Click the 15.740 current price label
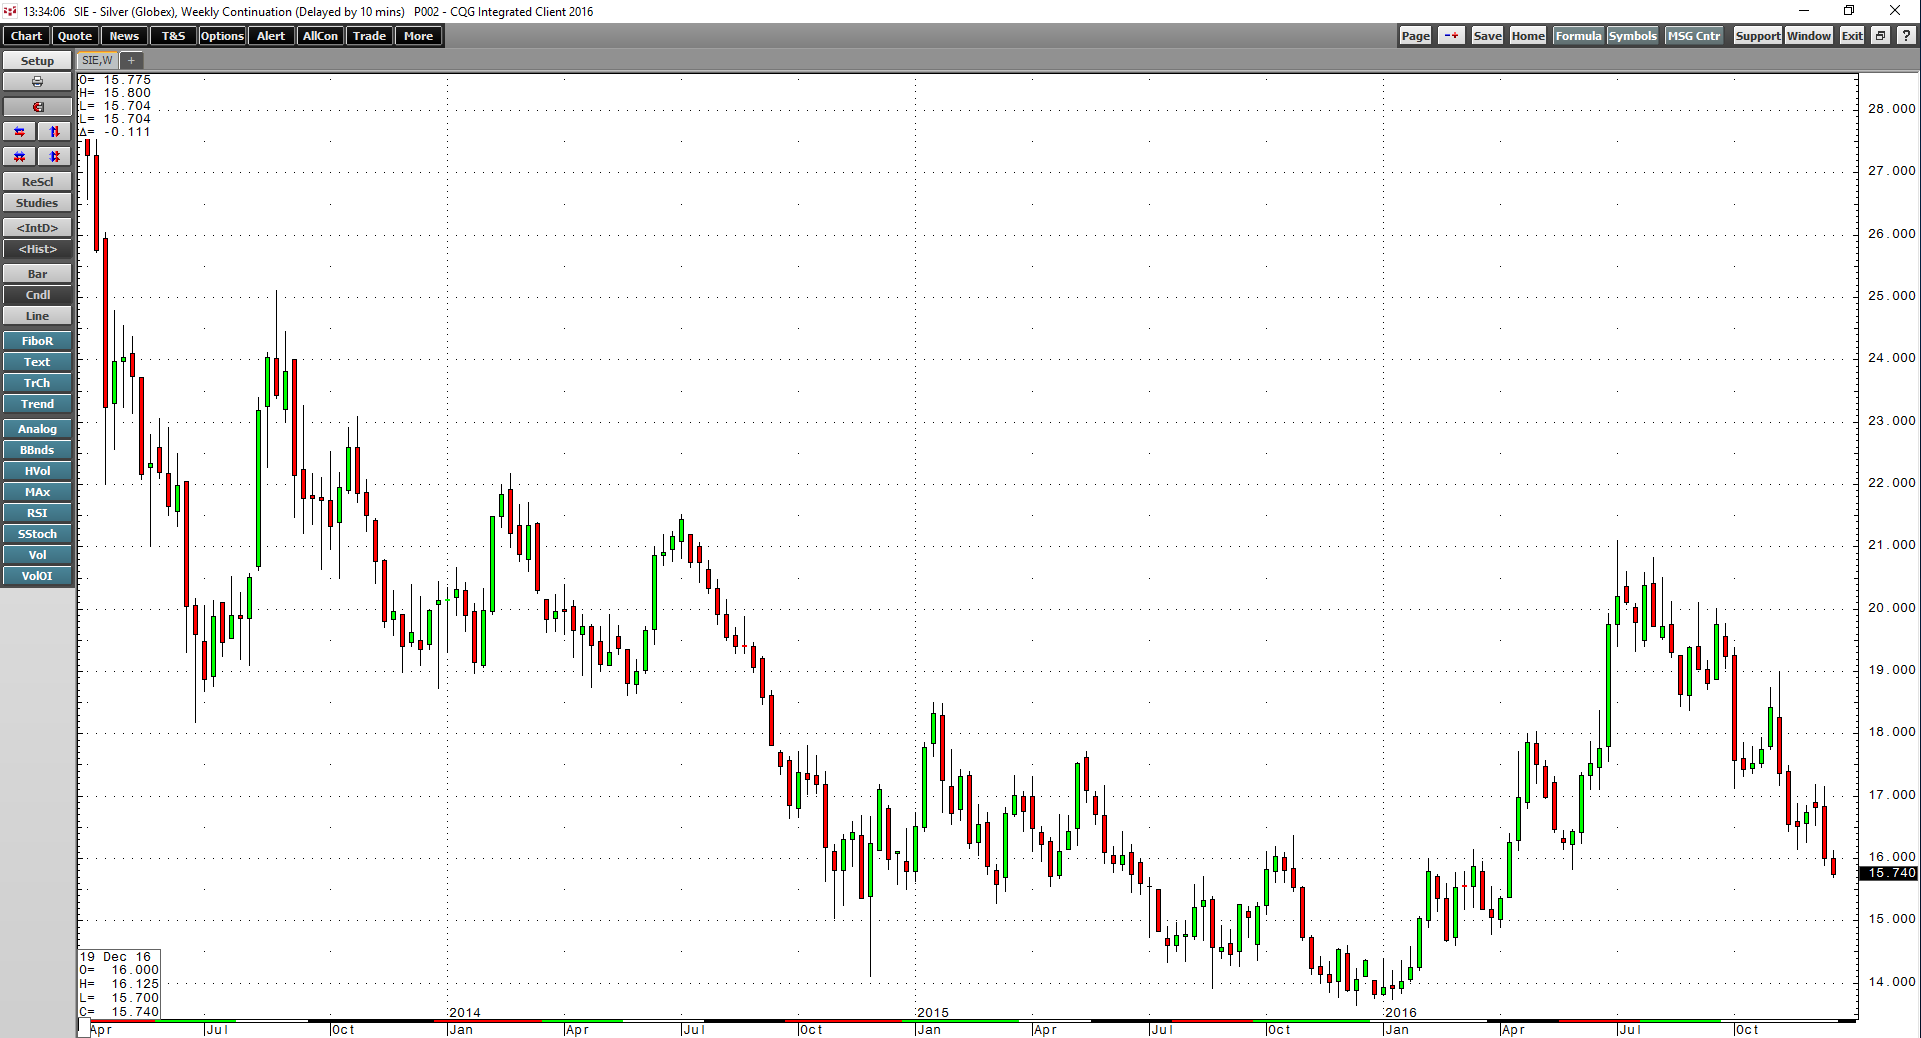Screen dimensions: 1921x1038 [1889, 873]
